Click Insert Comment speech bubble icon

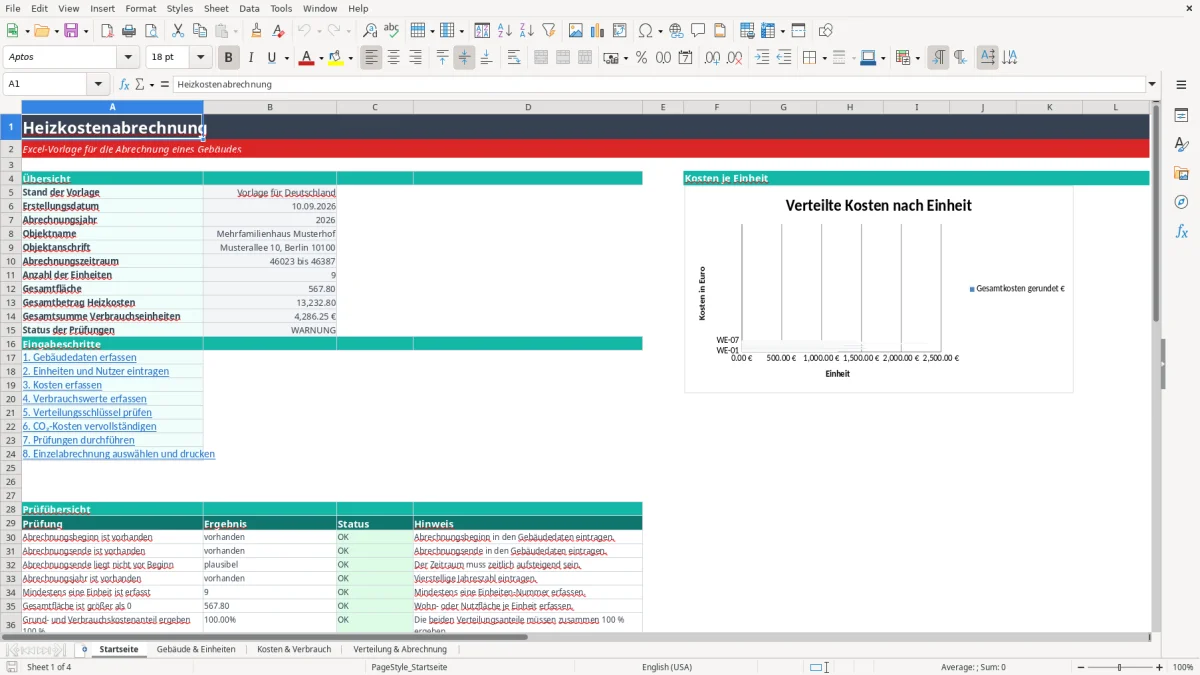[698, 31]
